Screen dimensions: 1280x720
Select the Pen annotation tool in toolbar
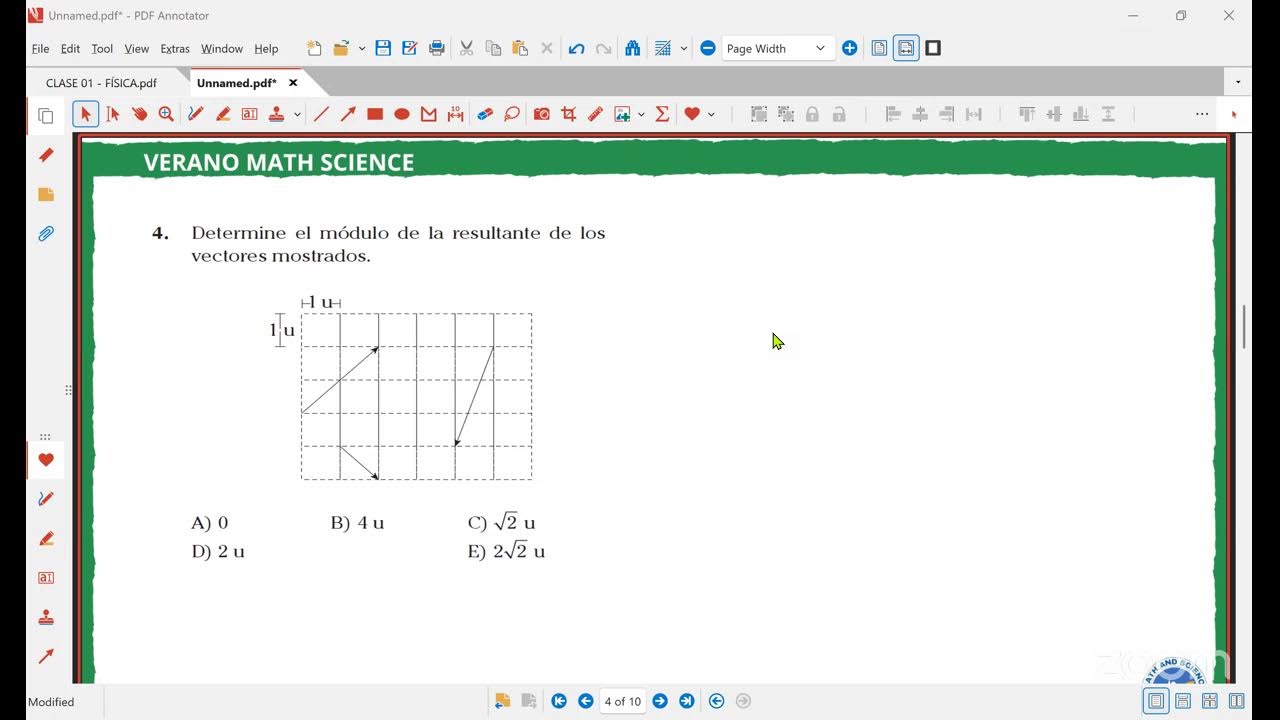(195, 114)
